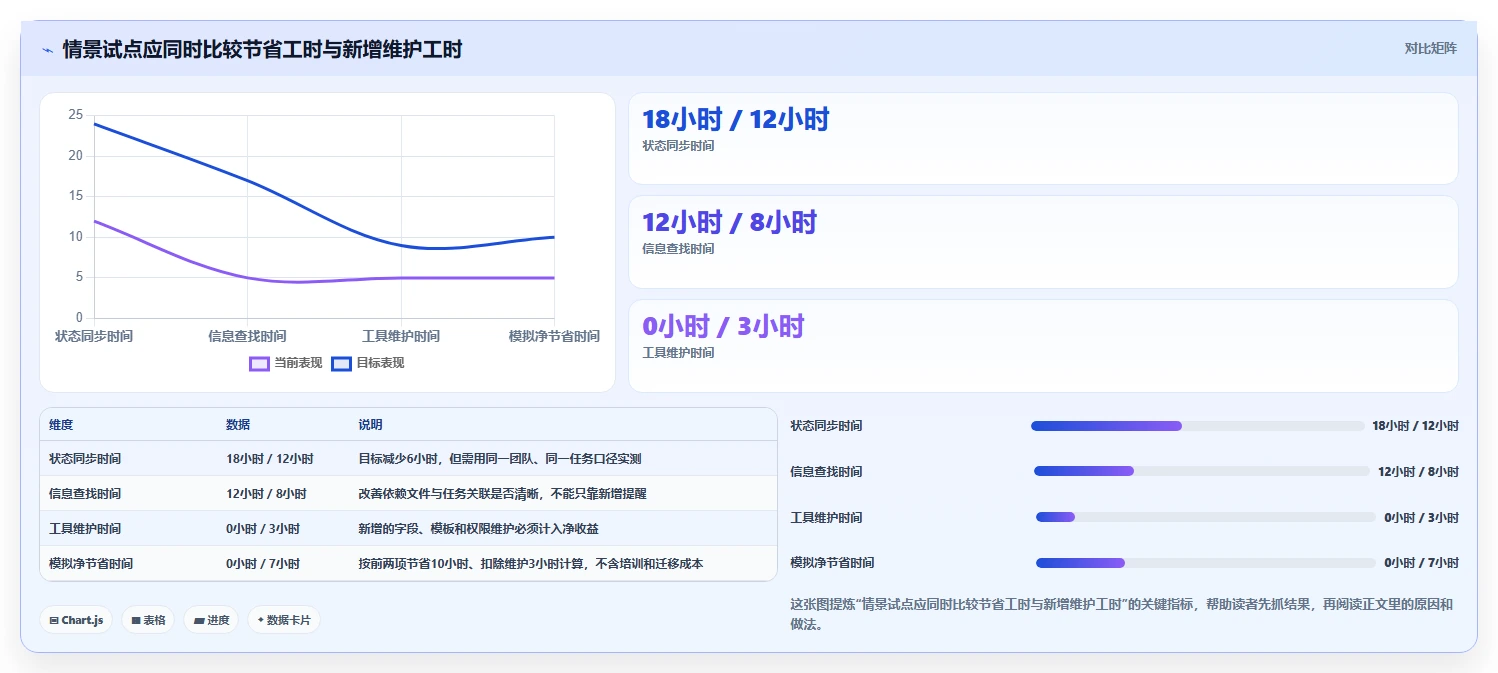
Task: Click the 工具维护时间 progress bar
Action: click(x=1206, y=517)
